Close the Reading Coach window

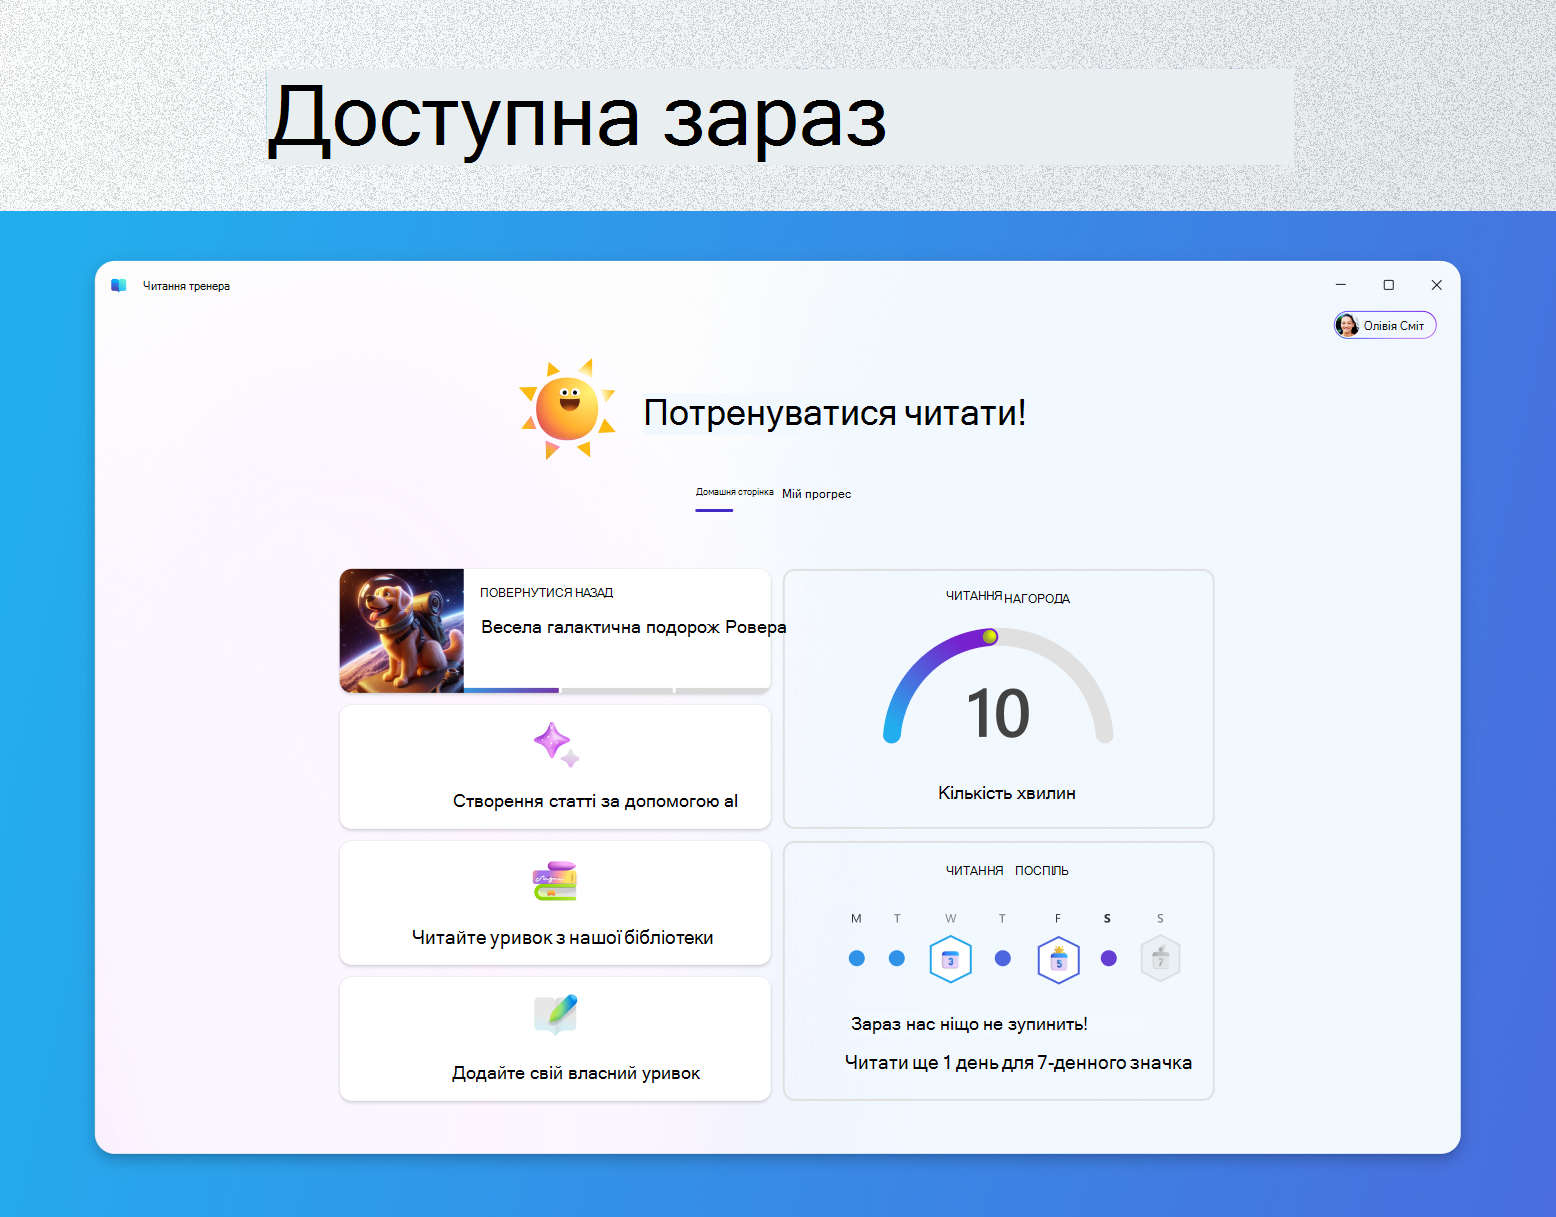coord(1437,285)
